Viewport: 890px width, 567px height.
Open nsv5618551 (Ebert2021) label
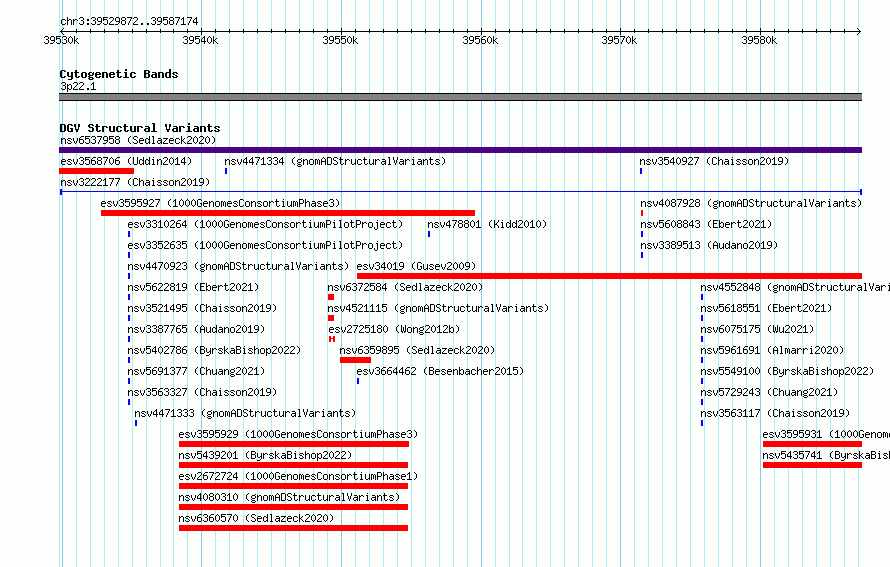pyautogui.click(x=766, y=308)
